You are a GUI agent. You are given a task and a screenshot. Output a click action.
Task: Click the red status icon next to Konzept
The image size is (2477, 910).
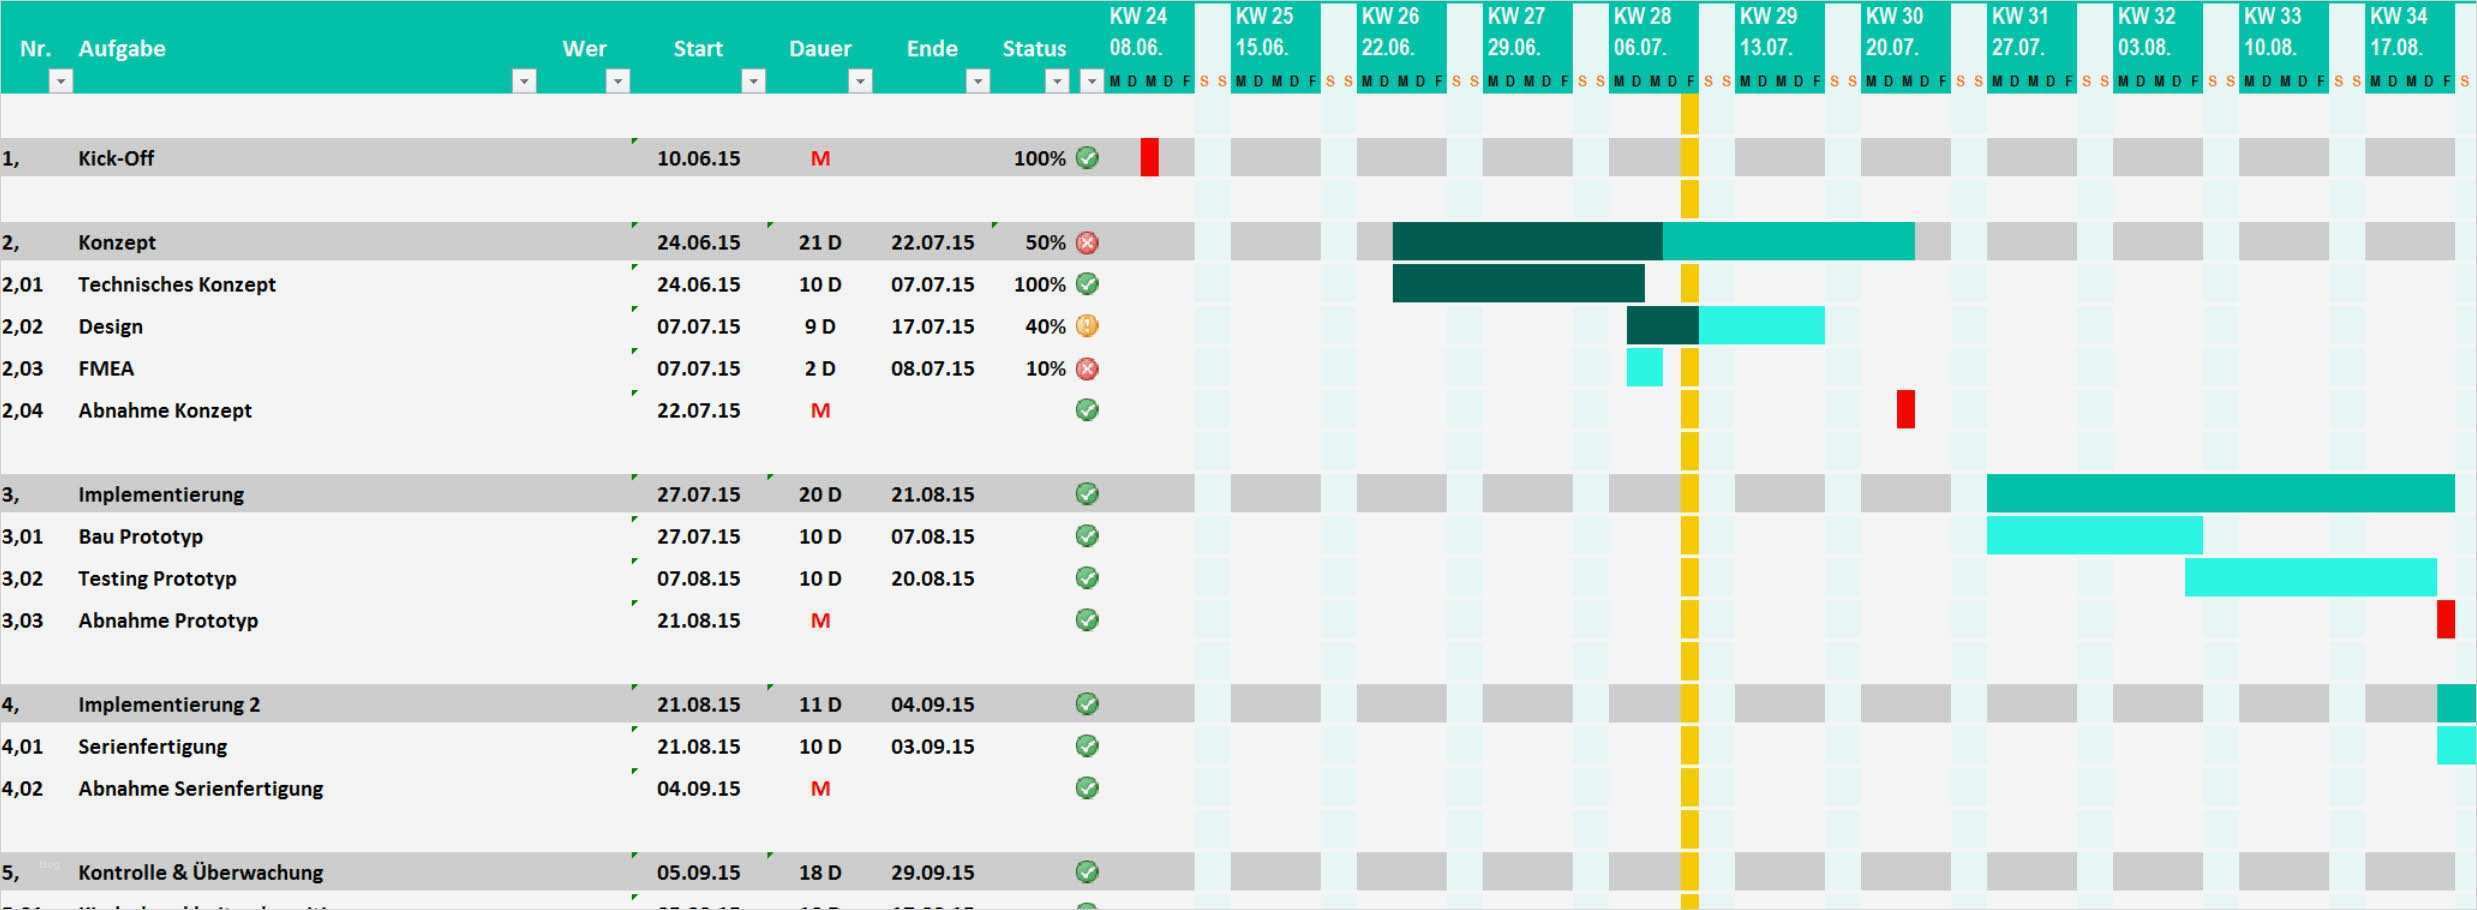[x=1087, y=241]
